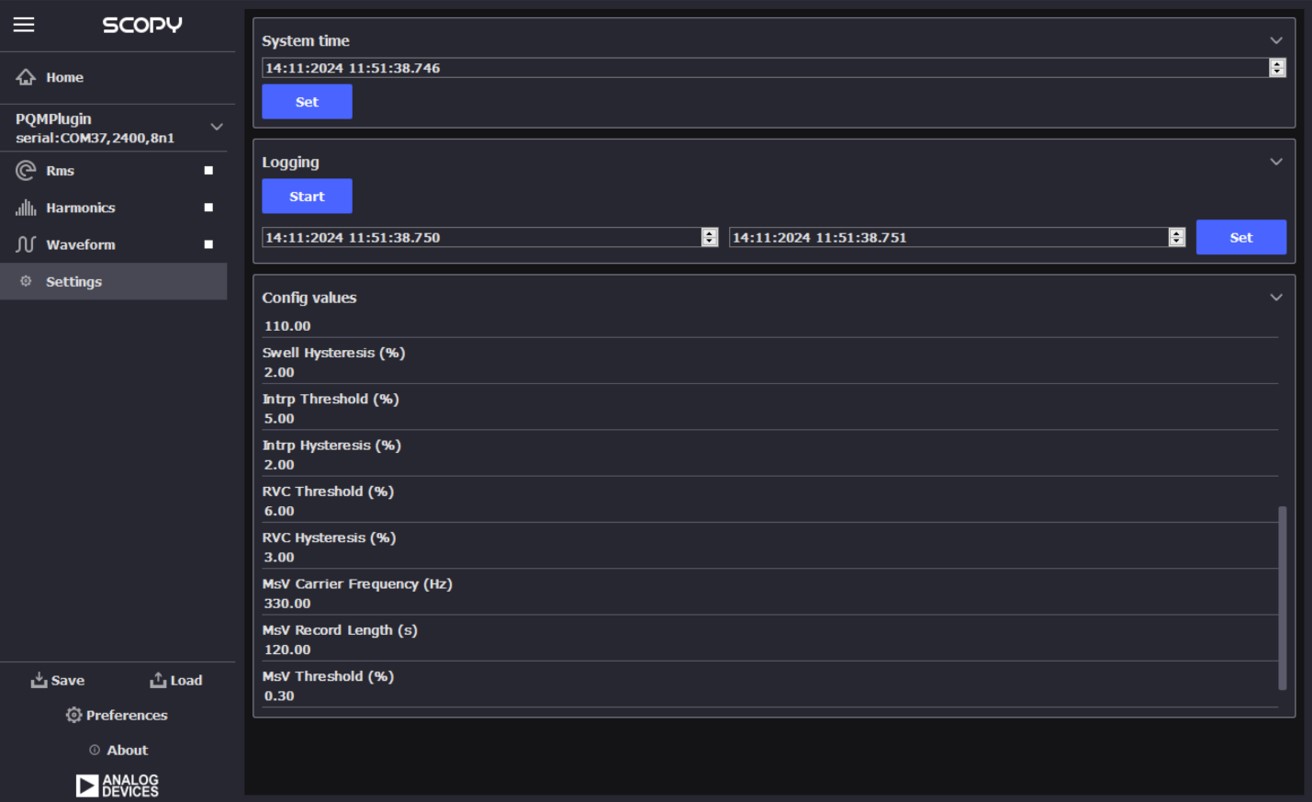
Task: Open the hamburger menu next to Scopy logo
Action: click(x=24, y=24)
